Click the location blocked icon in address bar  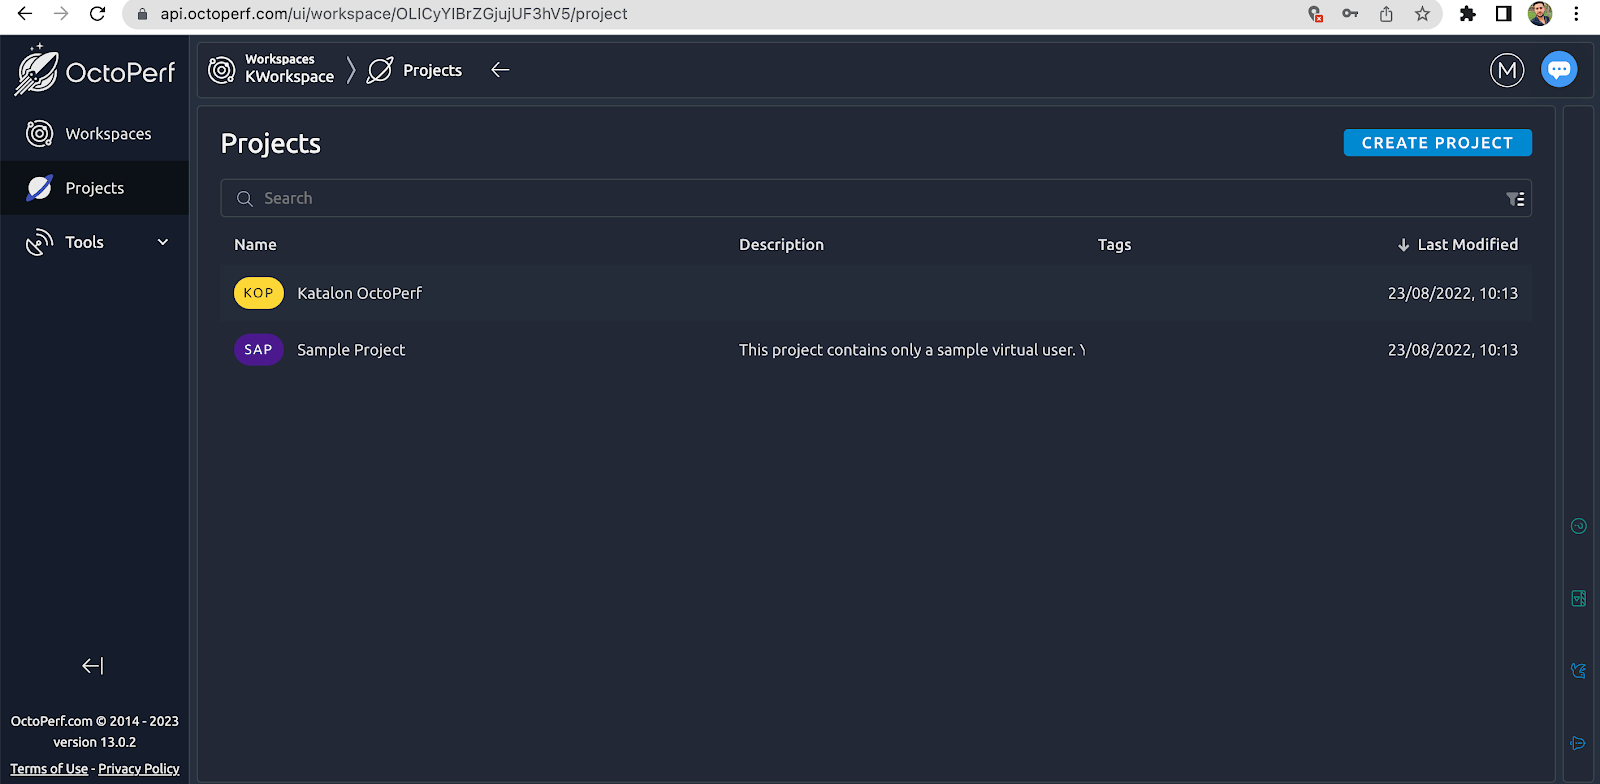(1315, 14)
